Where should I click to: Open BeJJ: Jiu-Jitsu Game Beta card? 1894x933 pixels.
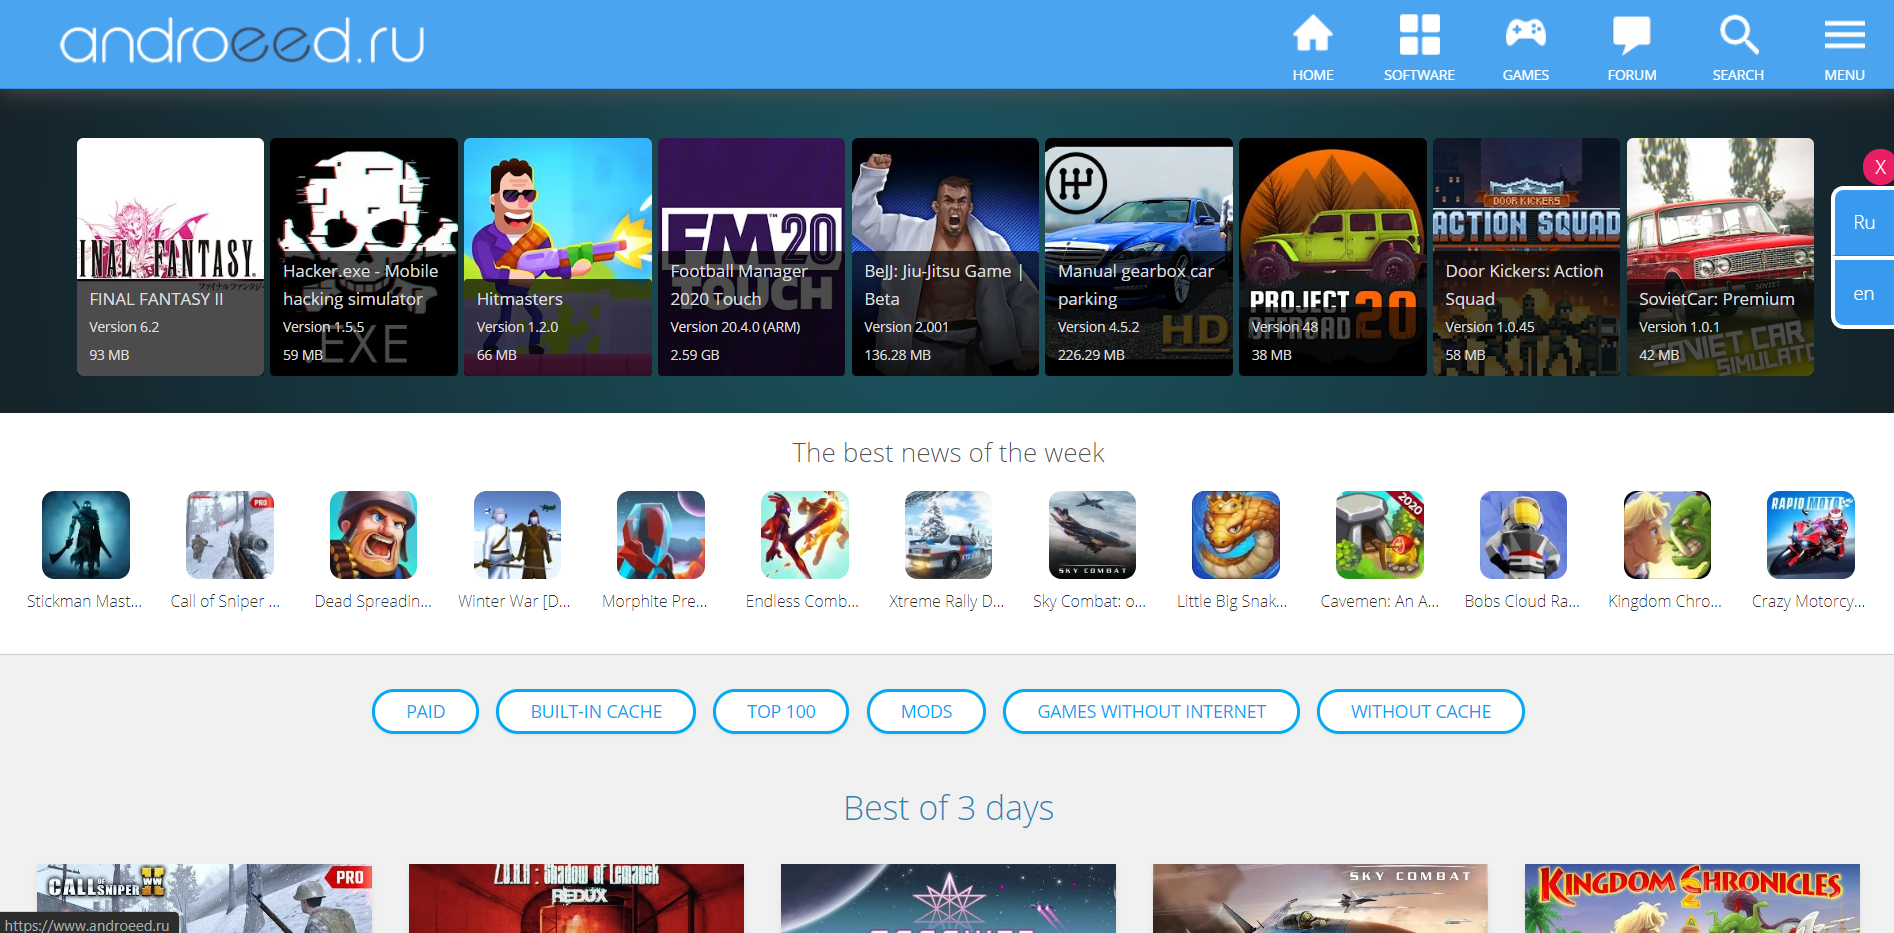click(945, 257)
